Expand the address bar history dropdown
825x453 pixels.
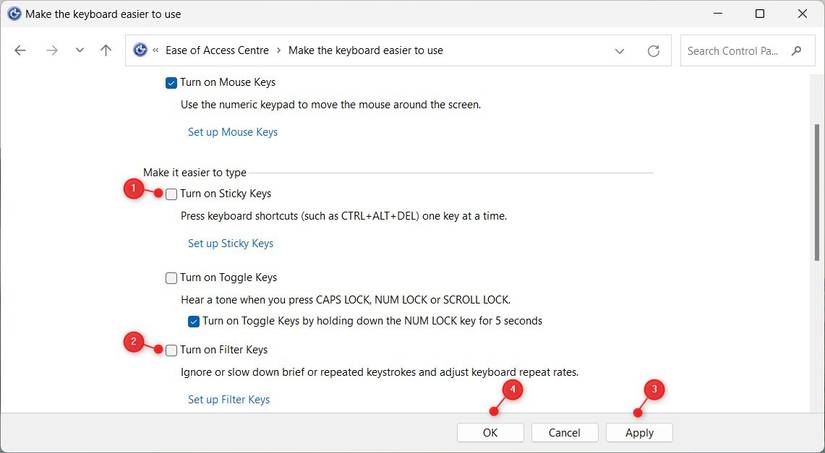pos(620,50)
